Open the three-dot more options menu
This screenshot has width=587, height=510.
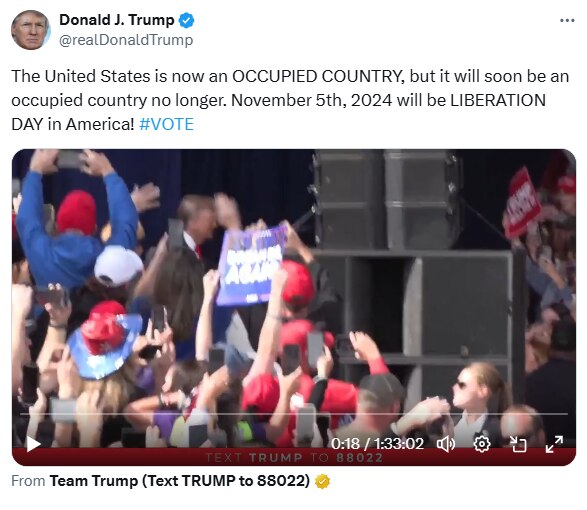567,20
